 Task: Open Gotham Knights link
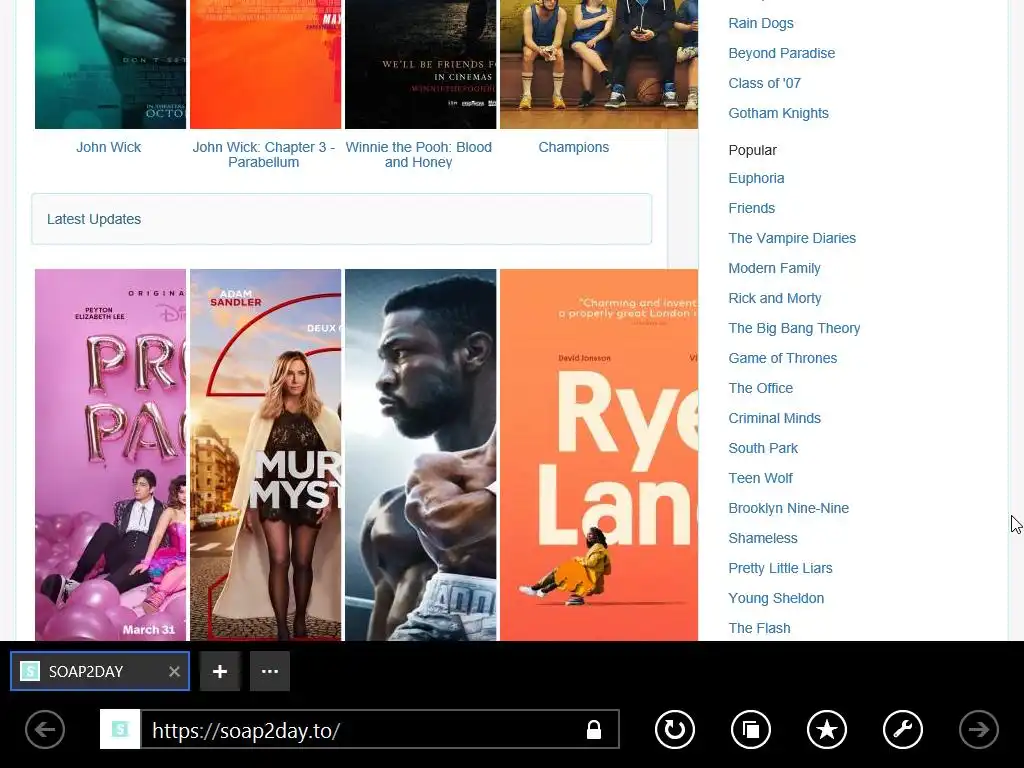[x=778, y=113]
